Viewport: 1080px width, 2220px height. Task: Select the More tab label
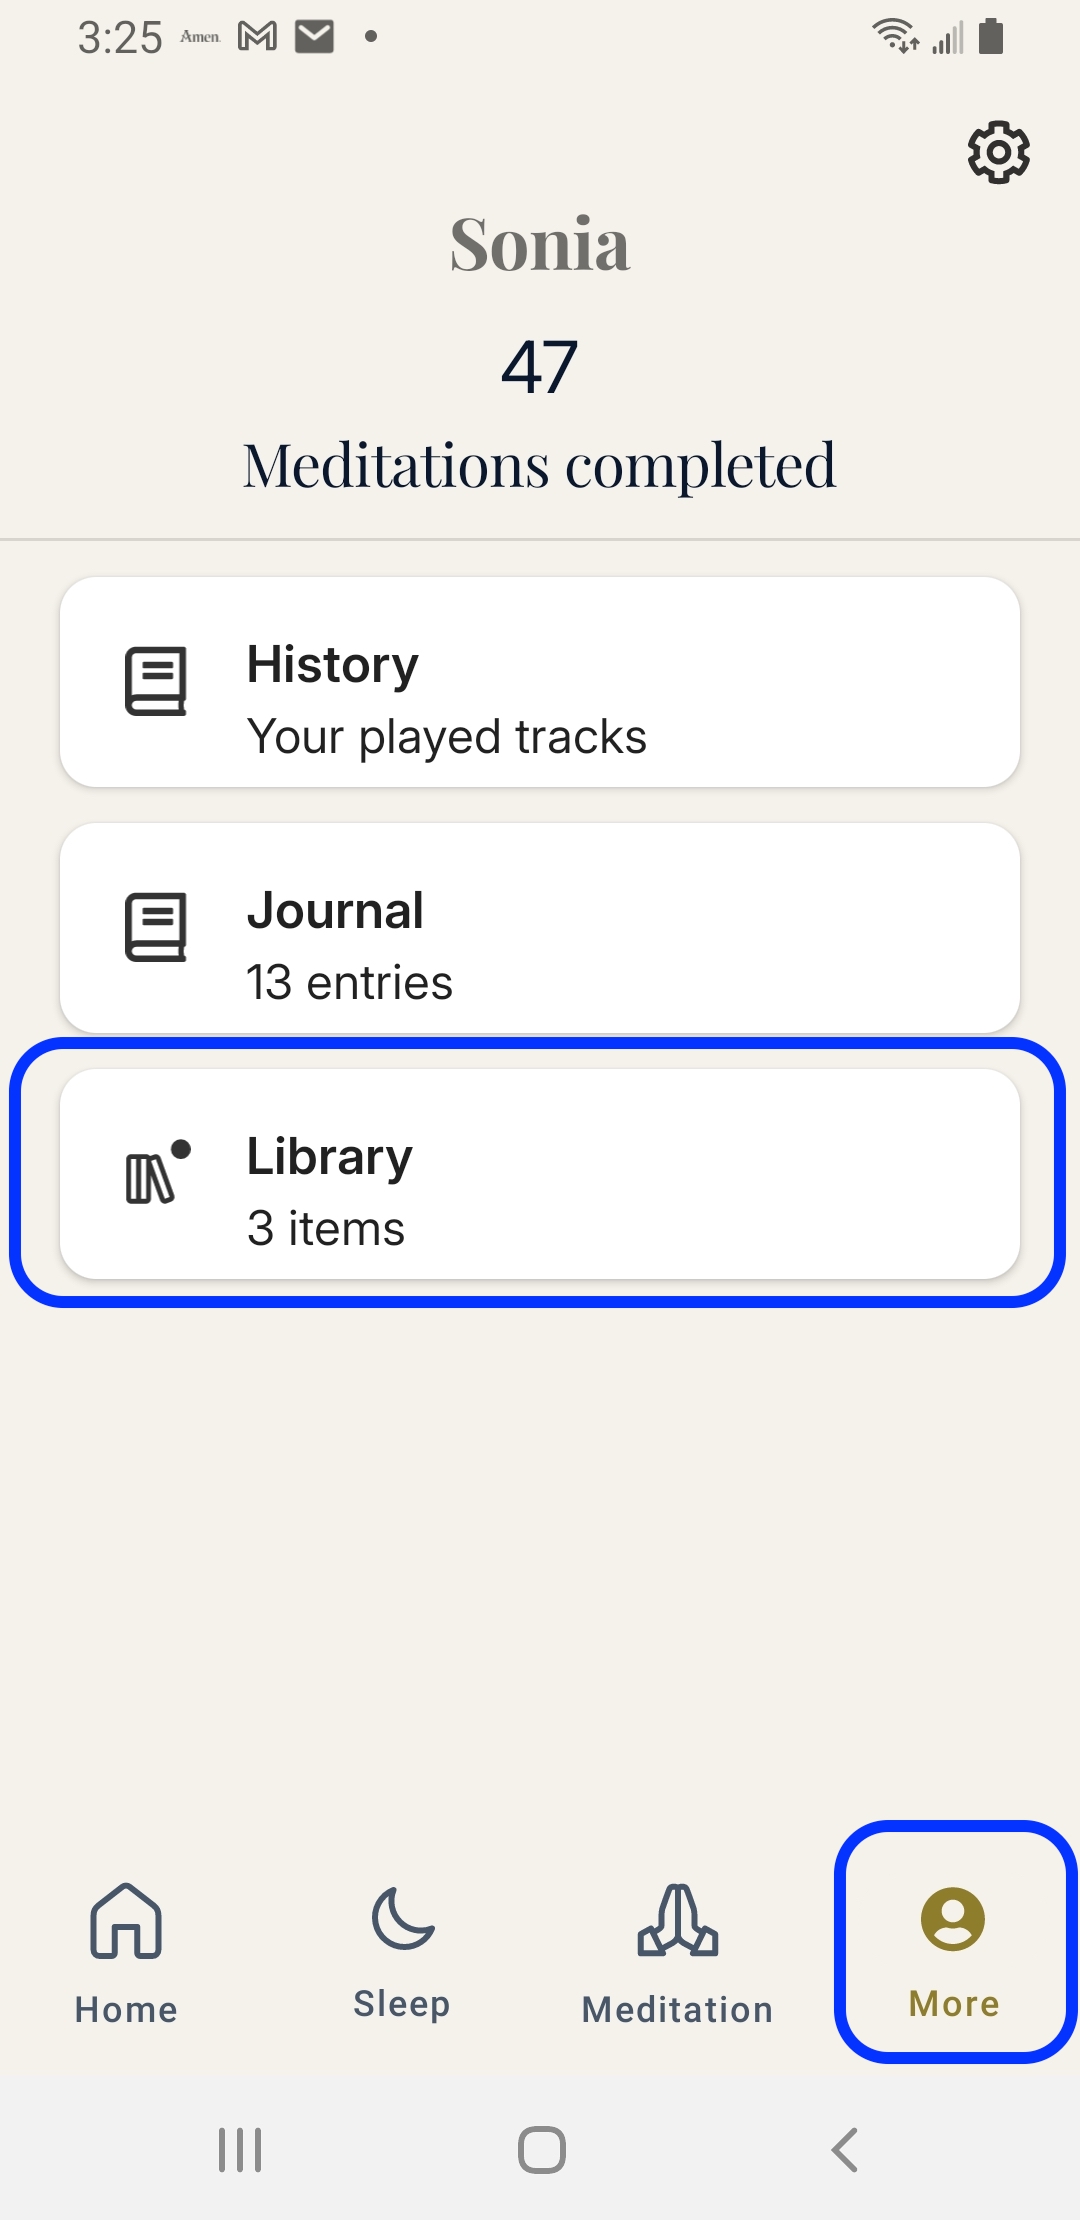954,2004
